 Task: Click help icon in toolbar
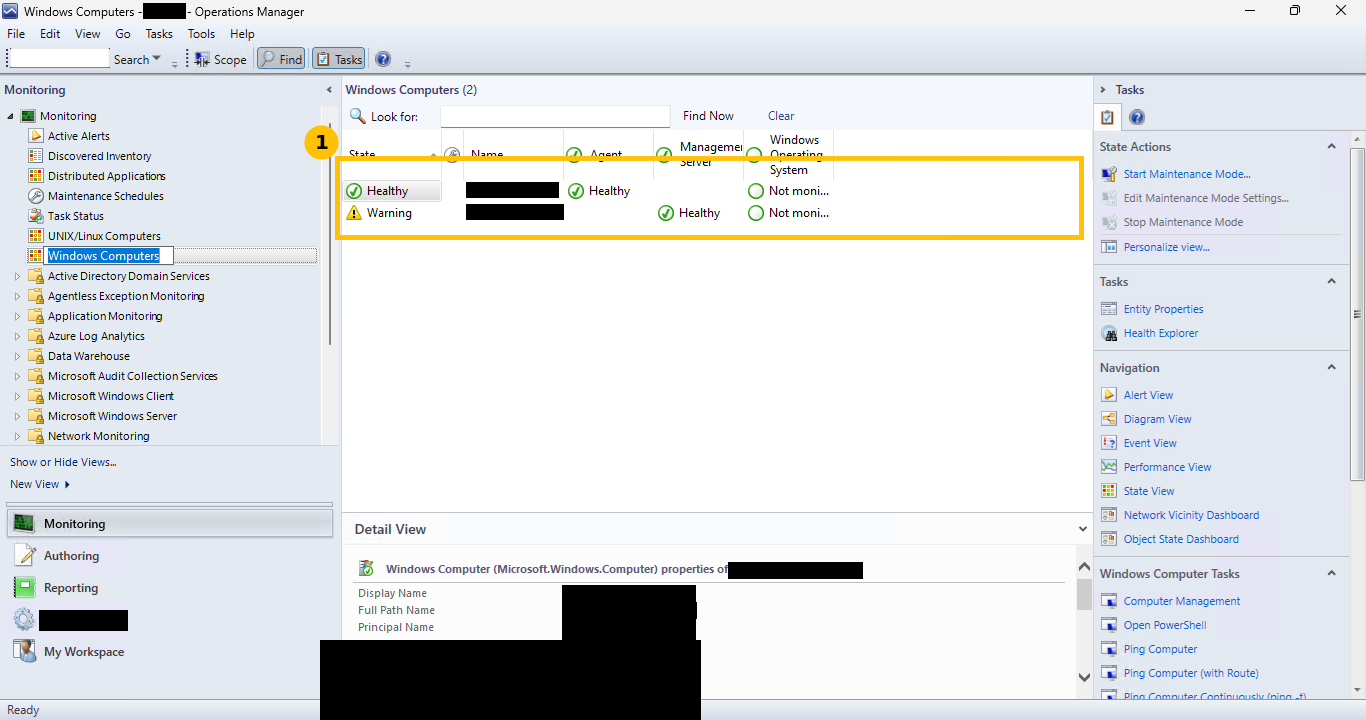383,59
